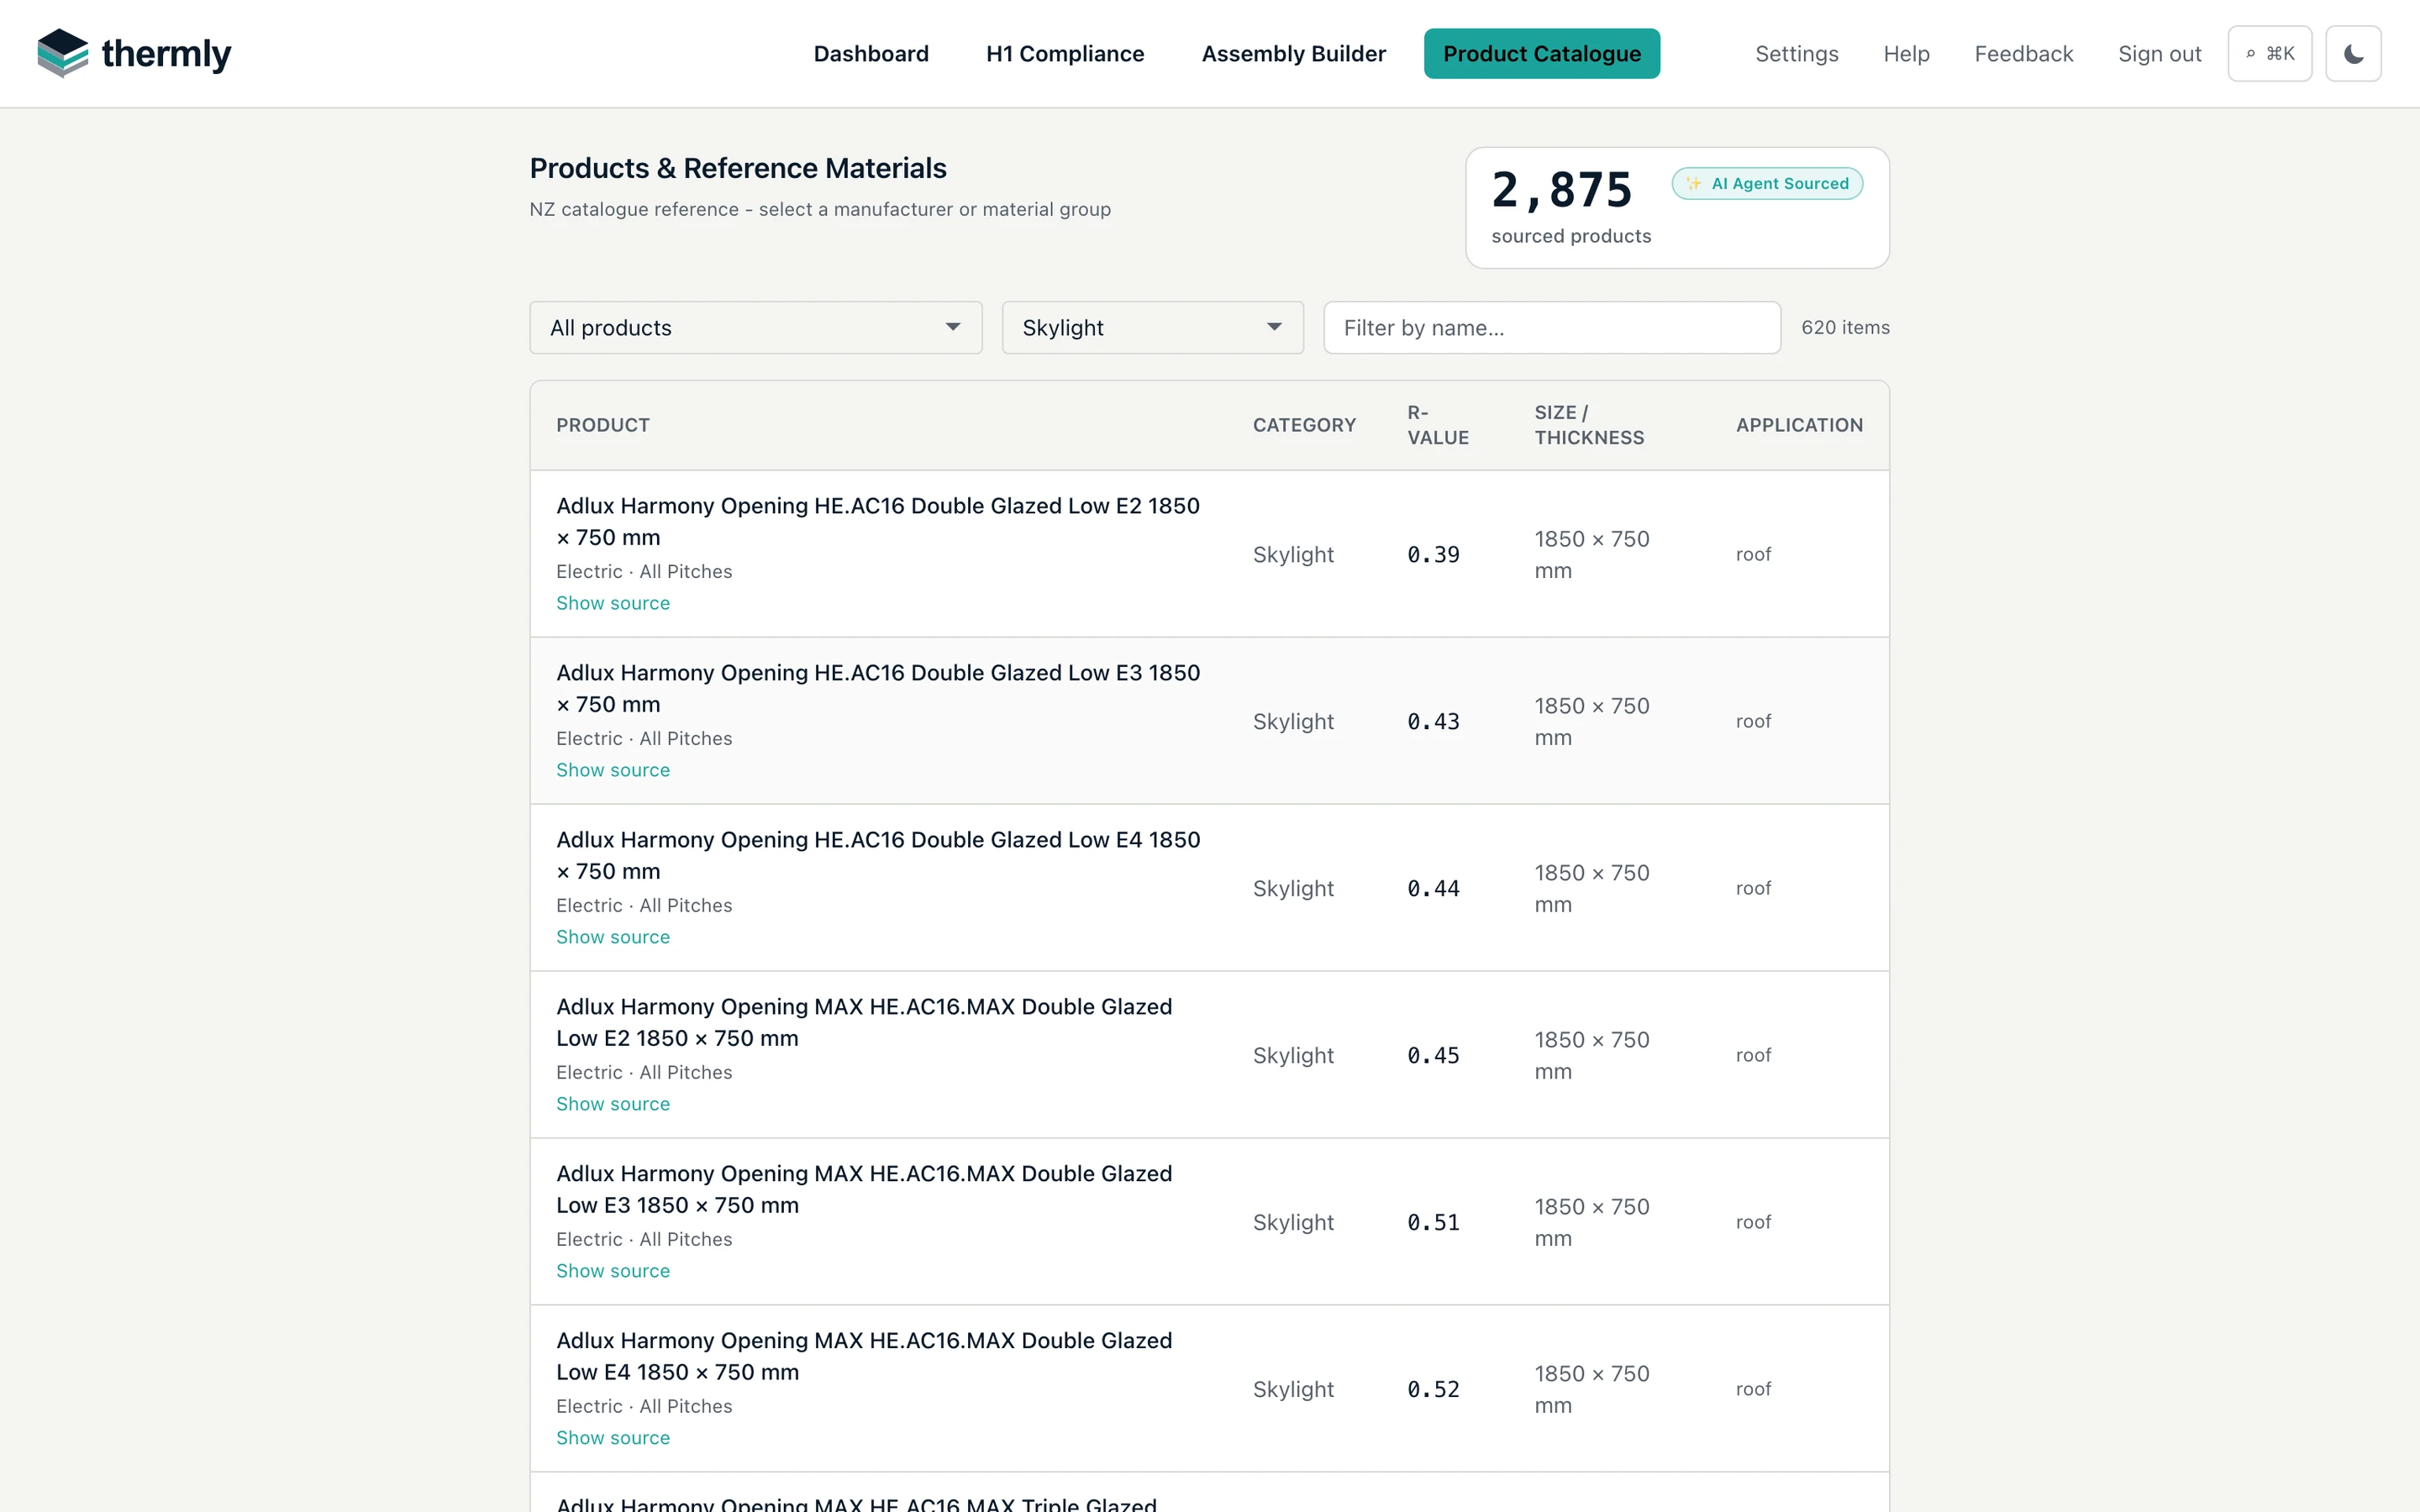The image size is (2420, 1512).
Task: Click the SIZE / THICKNESS column header
Action: tap(1589, 425)
